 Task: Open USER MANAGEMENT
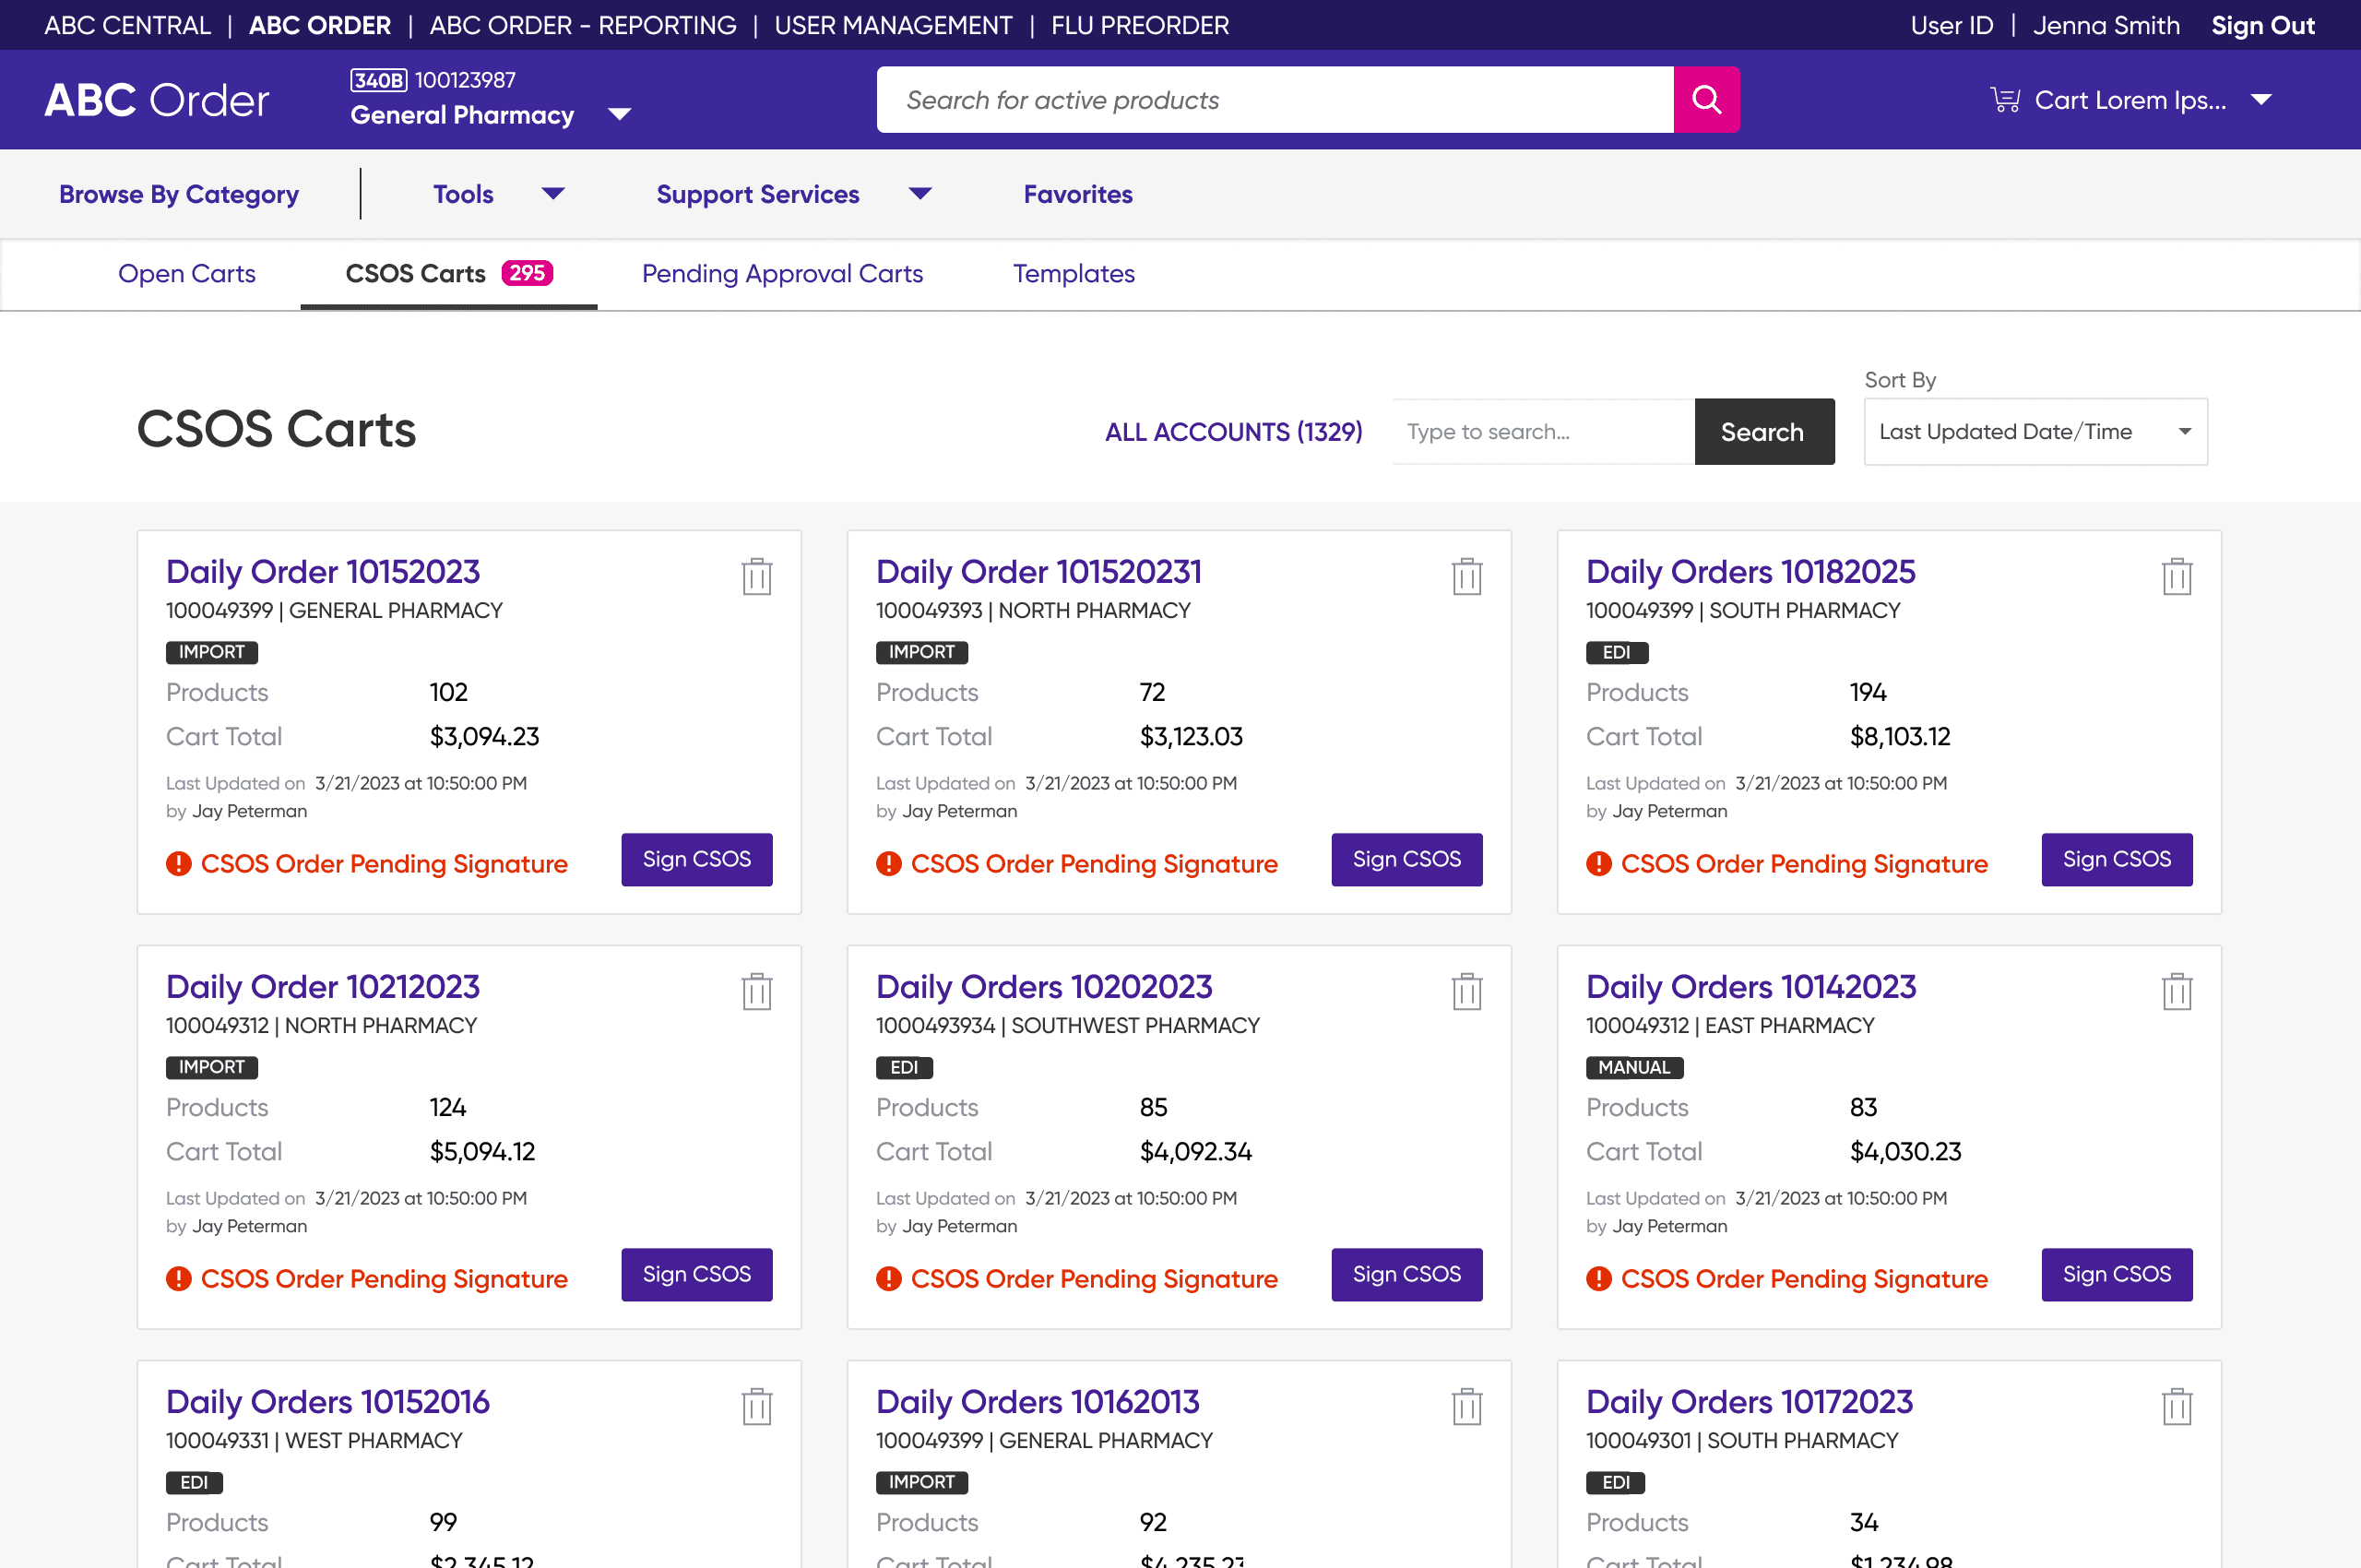[x=893, y=25]
